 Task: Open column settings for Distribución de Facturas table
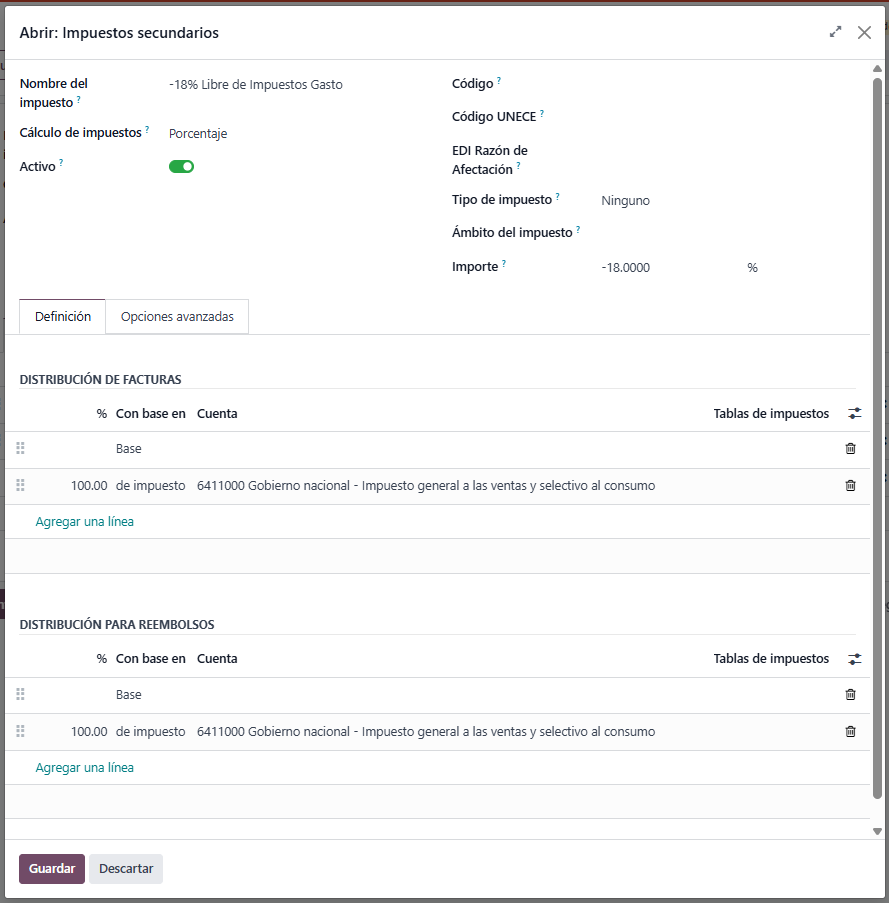tap(854, 413)
